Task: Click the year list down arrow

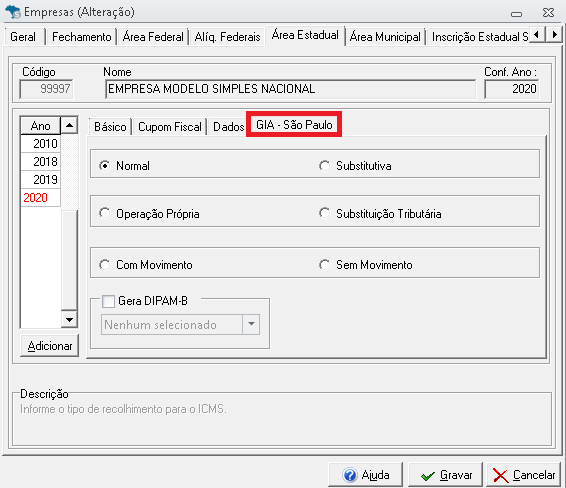Action: coord(69,319)
